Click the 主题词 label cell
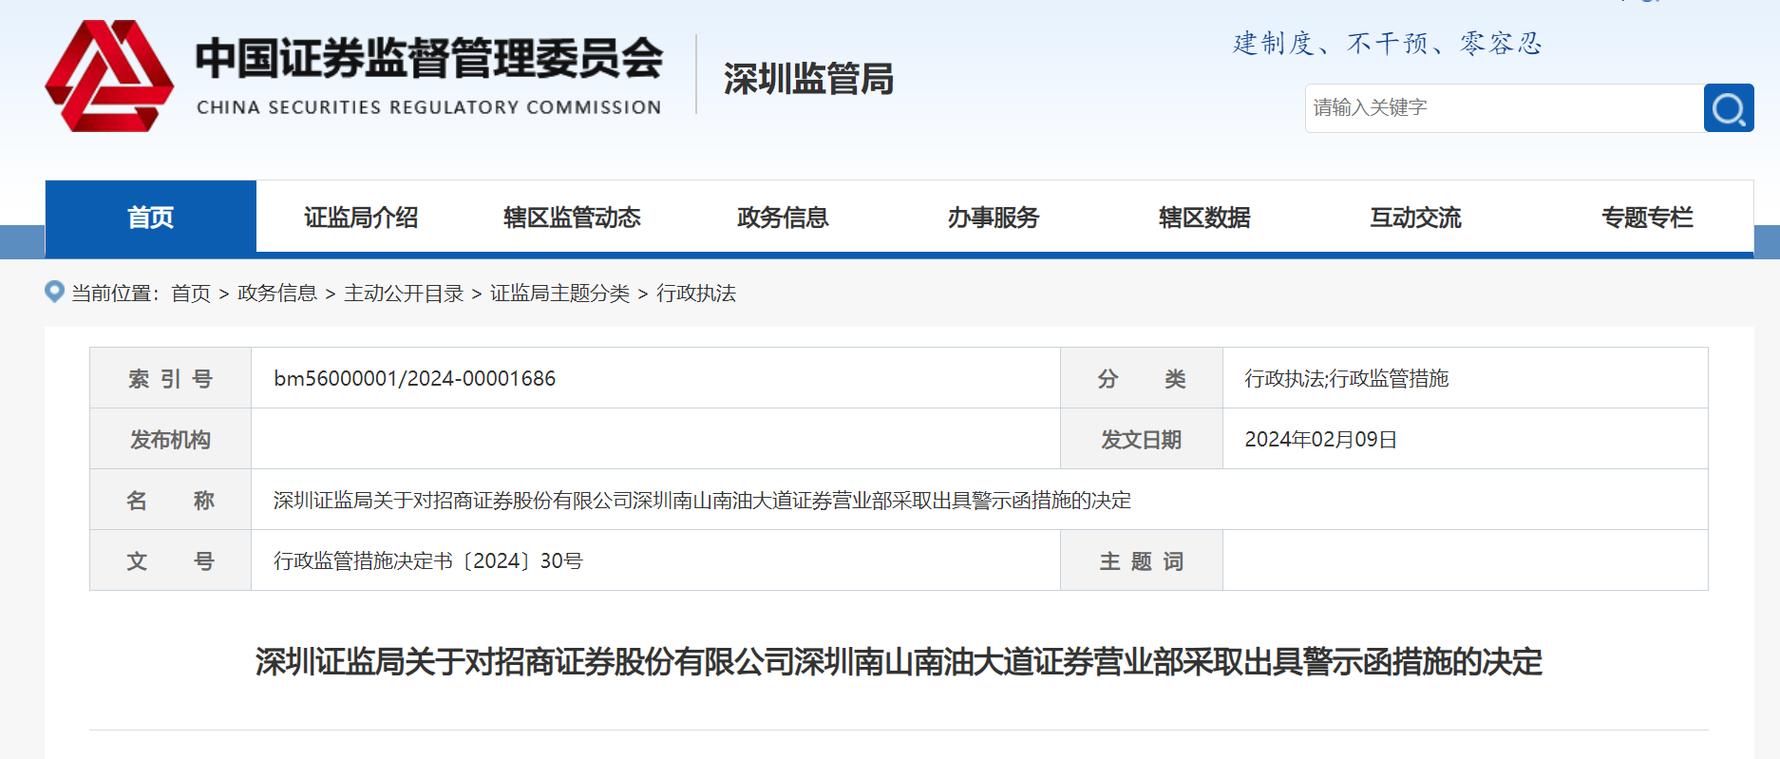The height and width of the screenshot is (759, 1780). tap(1141, 561)
